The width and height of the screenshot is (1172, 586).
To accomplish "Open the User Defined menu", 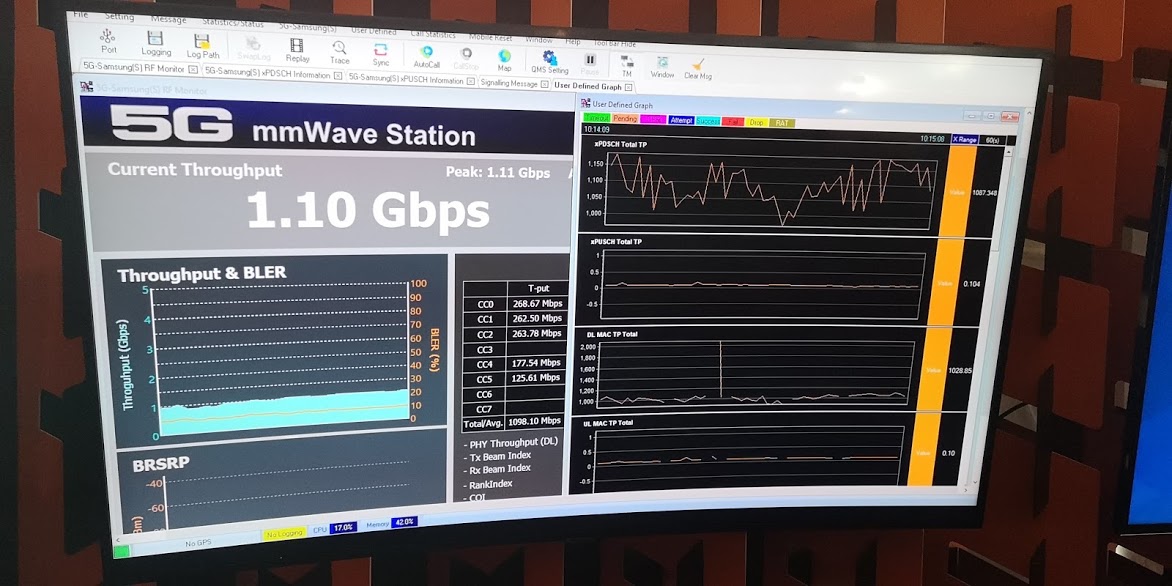I will 373,31.
